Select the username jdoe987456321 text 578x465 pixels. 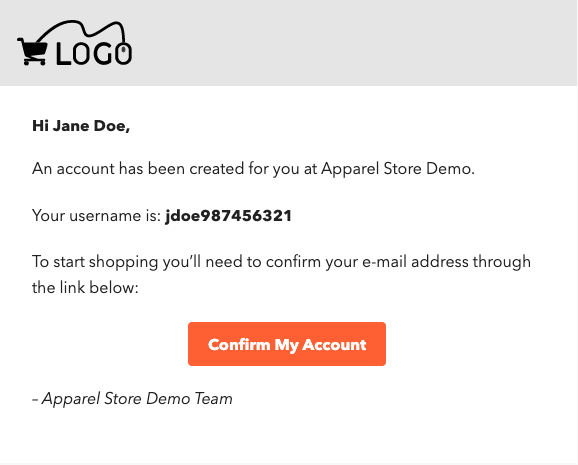(x=229, y=216)
